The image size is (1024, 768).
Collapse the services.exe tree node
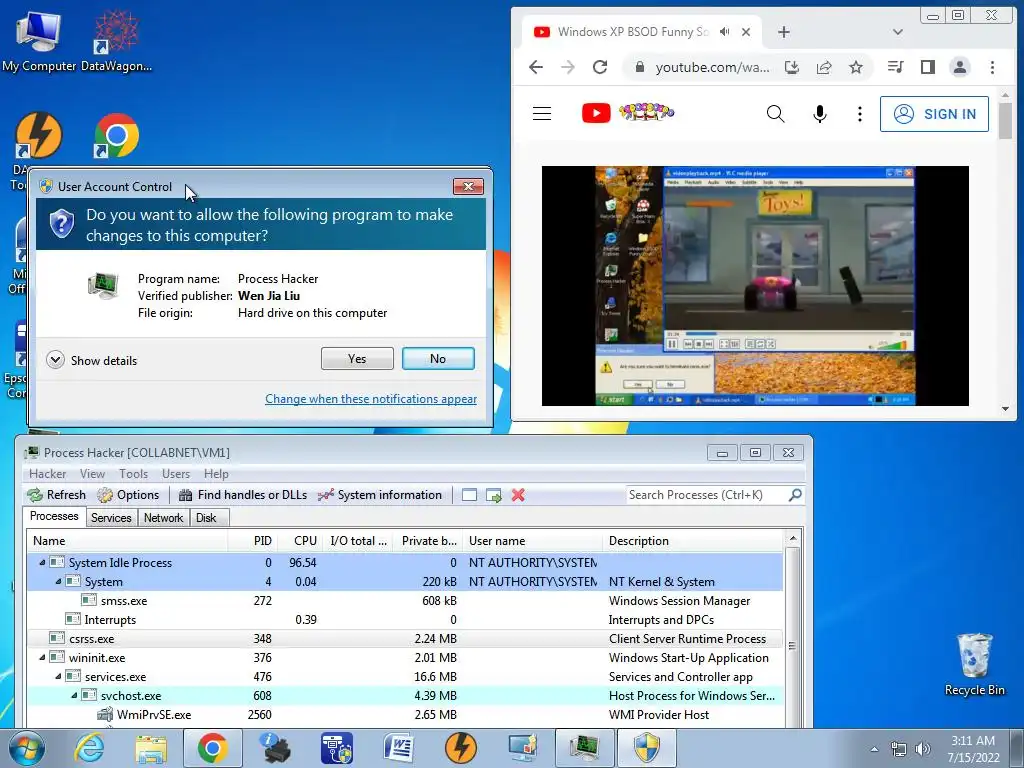58,677
